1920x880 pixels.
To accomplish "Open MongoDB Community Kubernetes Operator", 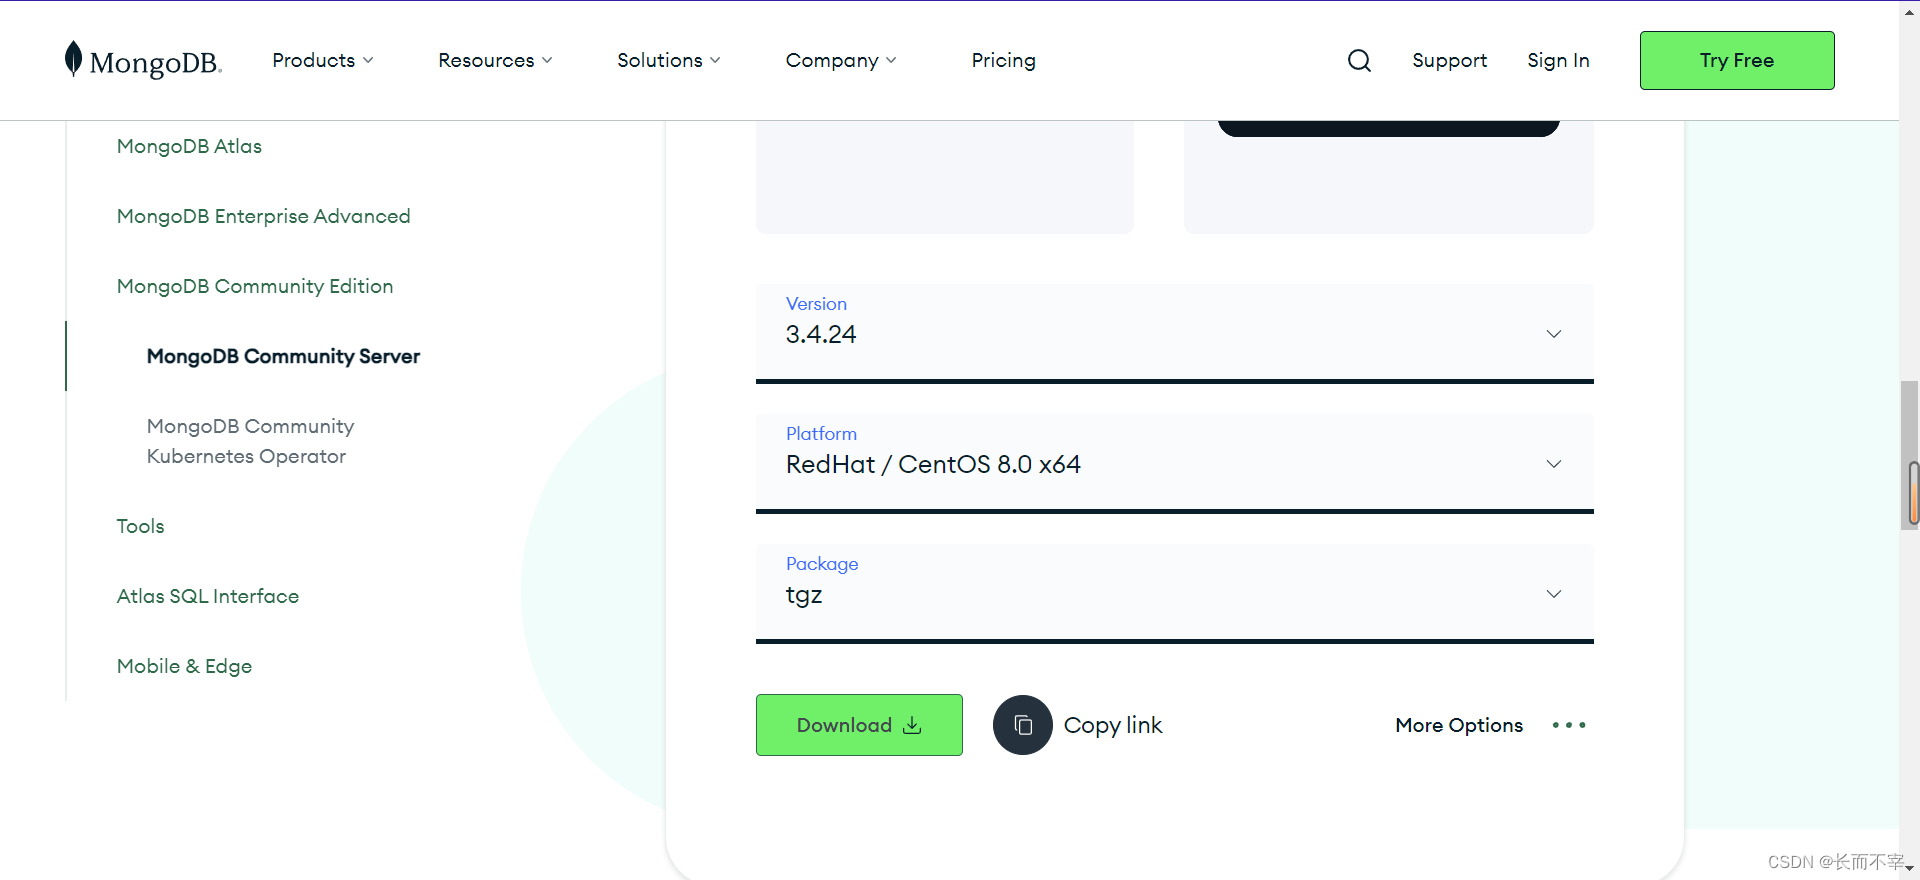I will 250,441.
